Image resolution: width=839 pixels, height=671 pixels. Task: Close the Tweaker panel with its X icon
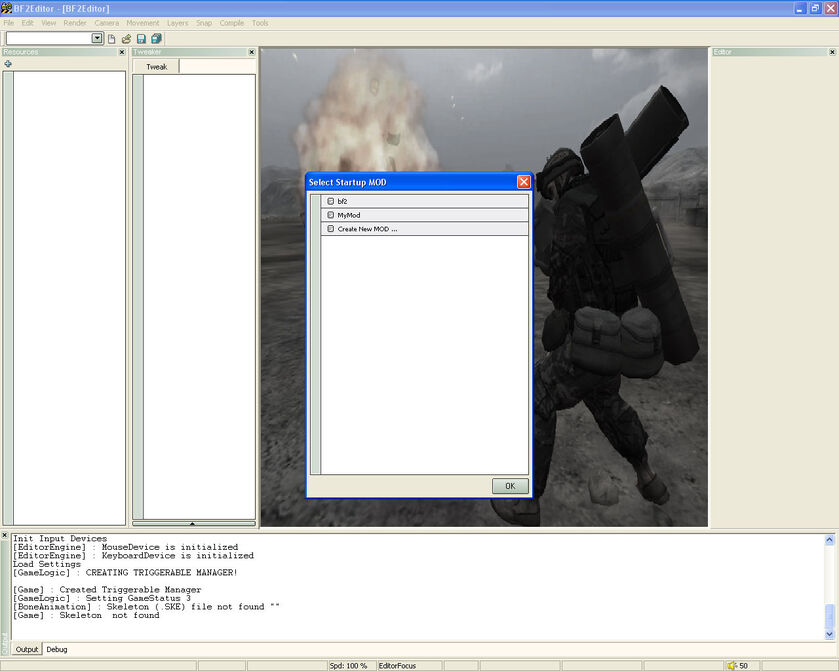click(x=250, y=52)
